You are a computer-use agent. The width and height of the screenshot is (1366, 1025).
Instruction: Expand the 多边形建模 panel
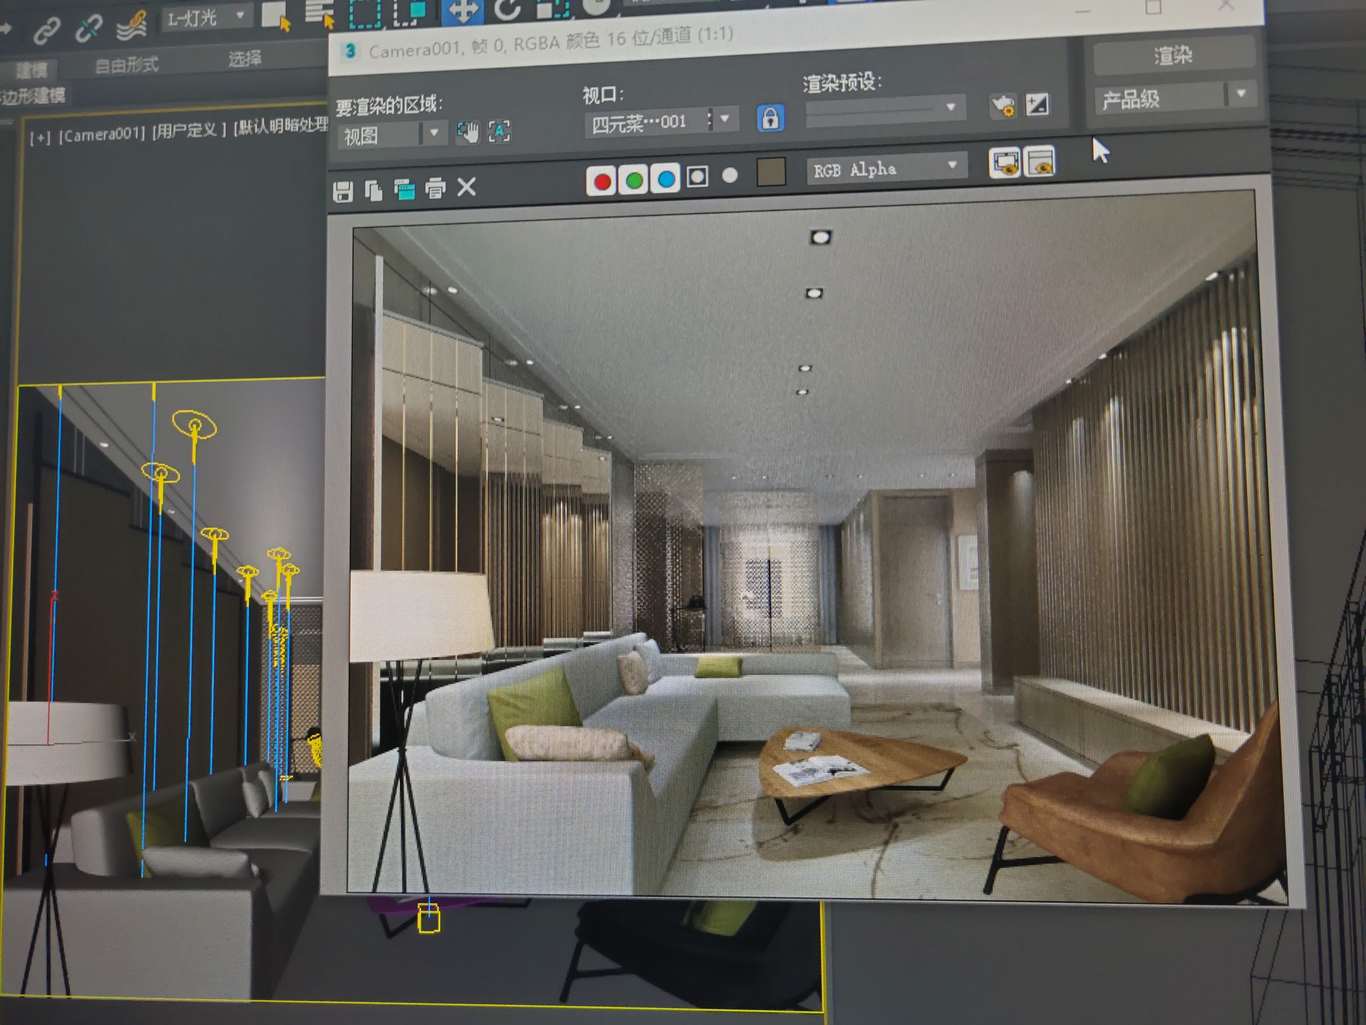[x=32, y=96]
